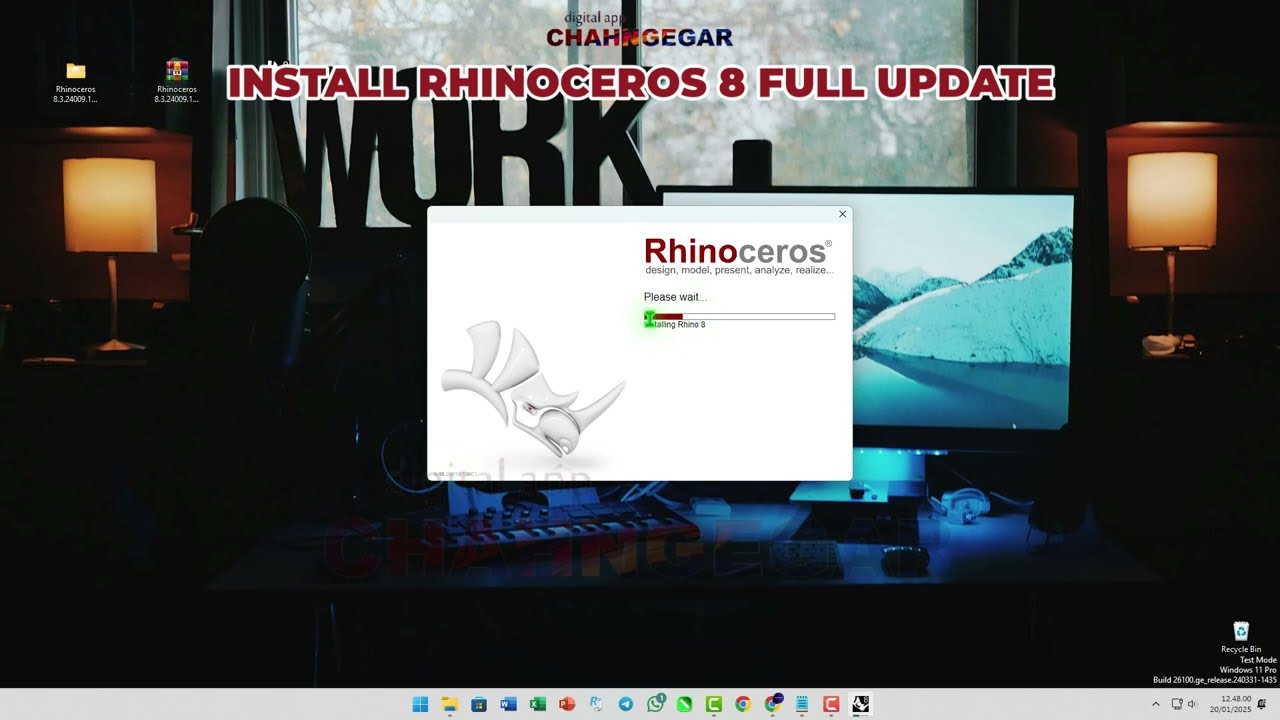The width and height of the screenshot is (1280, 720).
Task: Open the Windows Start menu
Action: click(420, 704)
